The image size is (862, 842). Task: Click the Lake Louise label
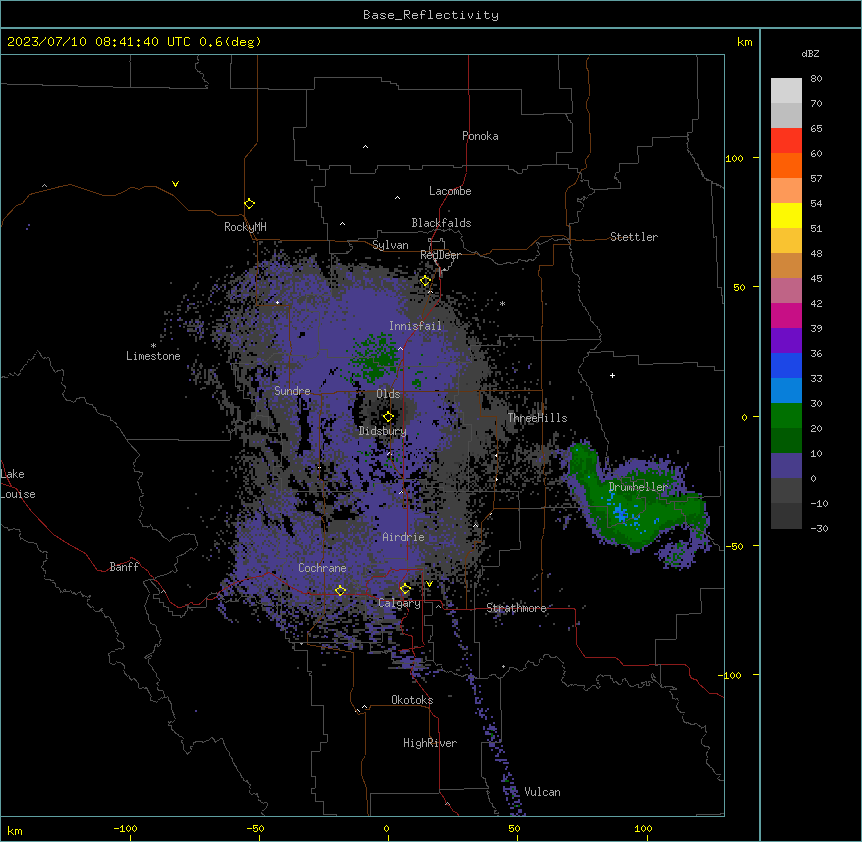18,484
